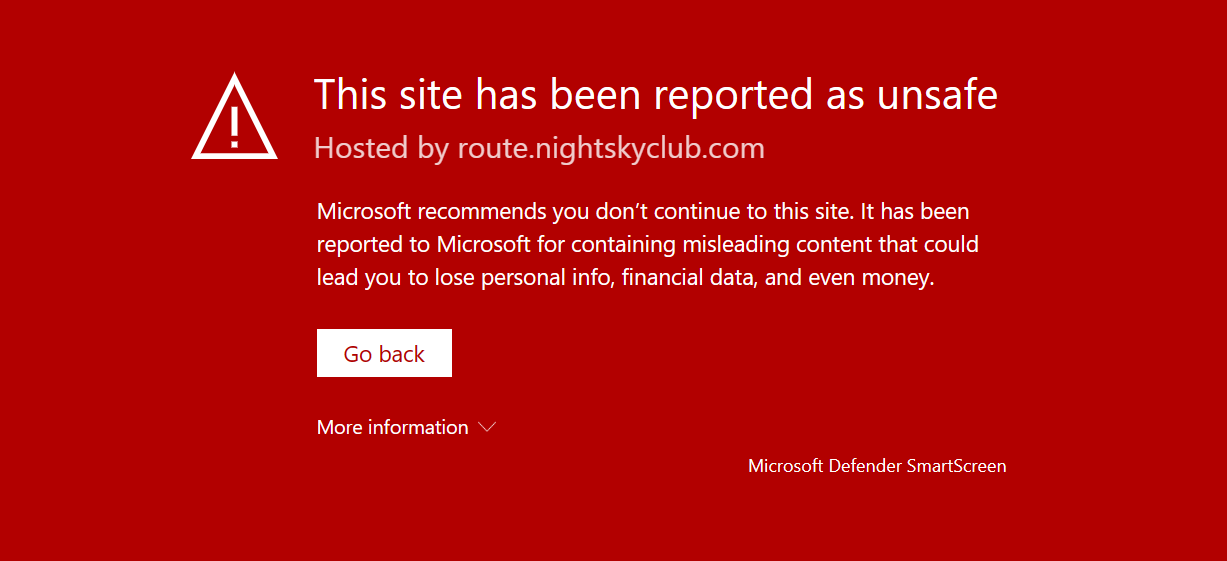Click the word 'unsafe' in the heading
The width and height of the screenshot is (1227, 561).
click(x=937, y=95)
